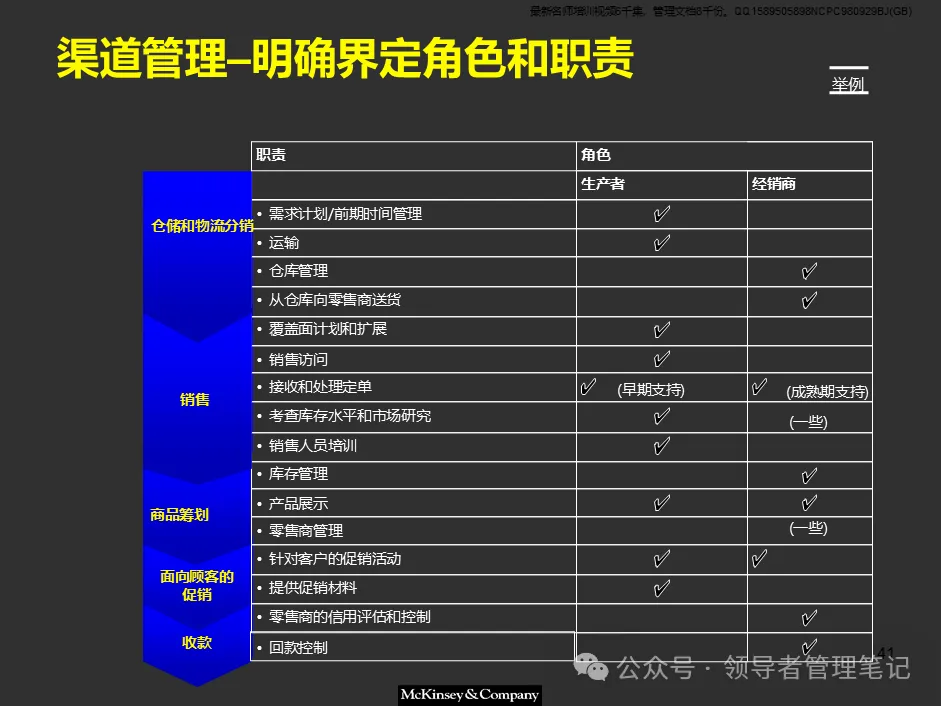The image size is (941, 706).
Task: Click the 经销商 checkmark in the 从仓库向零售商送货 row
Action: (809, 300)
